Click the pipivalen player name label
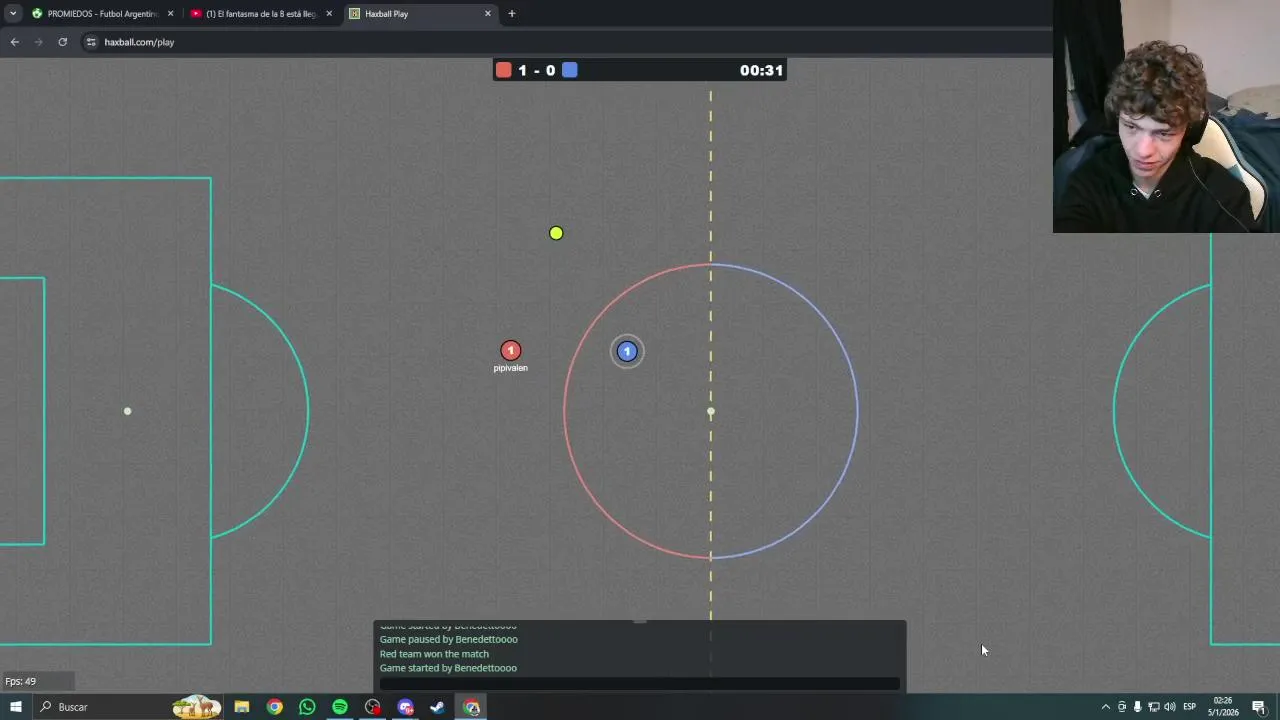The width and height of the screenshot is (1280, 720). pos(510,368)
